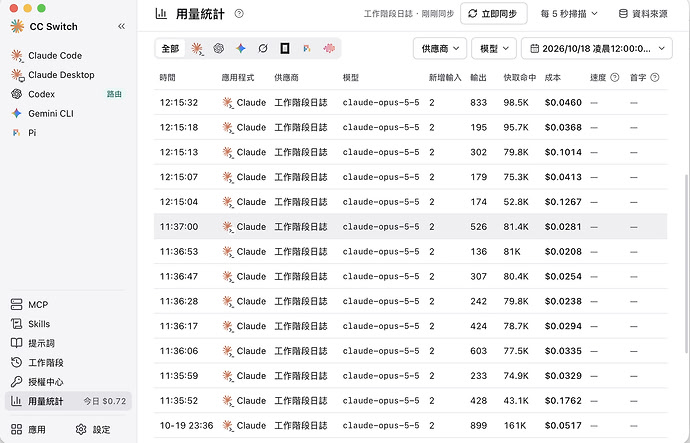Click the 首字 column help icon
Viewport: 690px width, 443px height.
point(654,77)
